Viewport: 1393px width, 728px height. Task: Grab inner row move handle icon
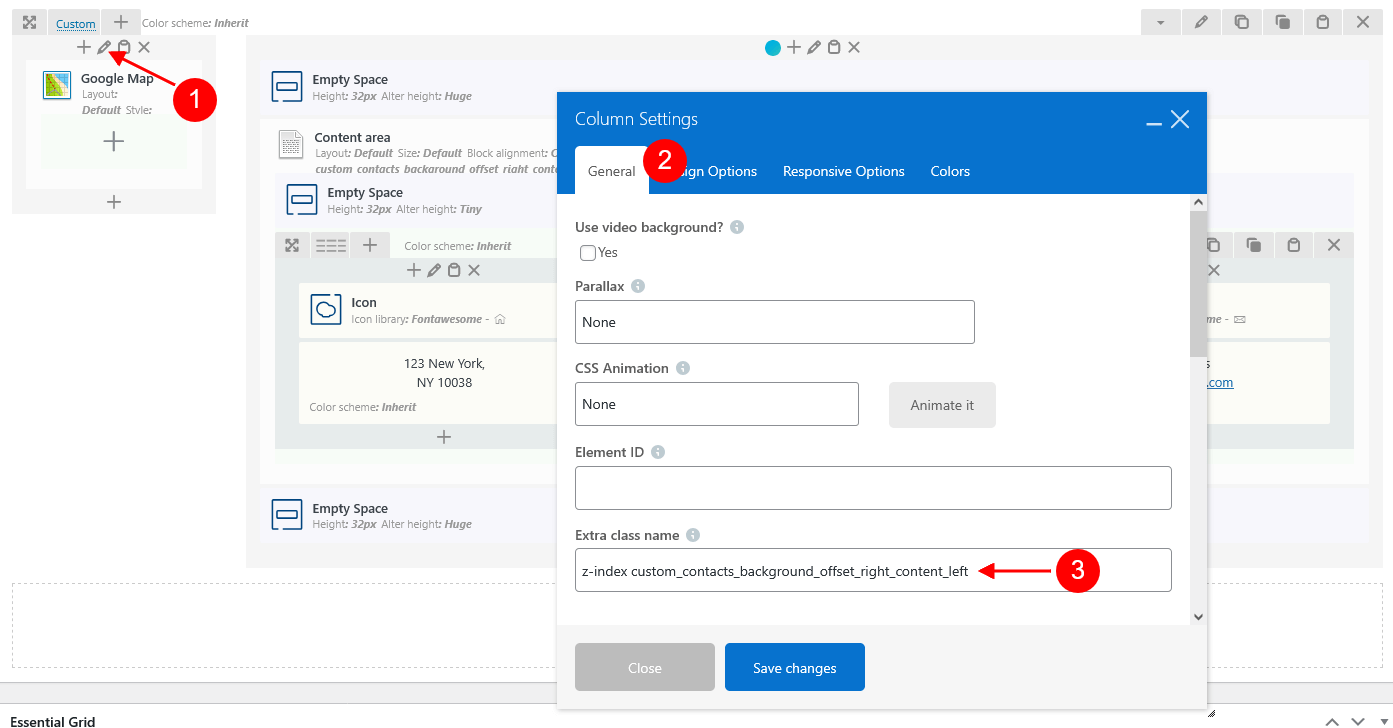pos(292,245)
